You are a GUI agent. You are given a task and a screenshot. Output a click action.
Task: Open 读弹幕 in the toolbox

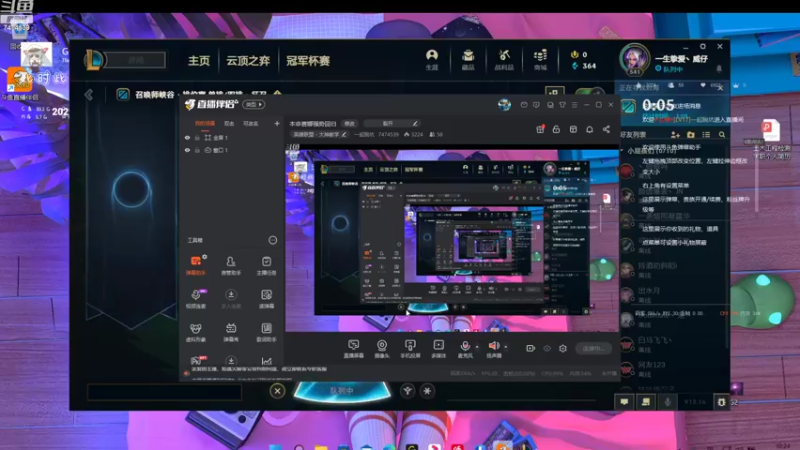(266, 298)
